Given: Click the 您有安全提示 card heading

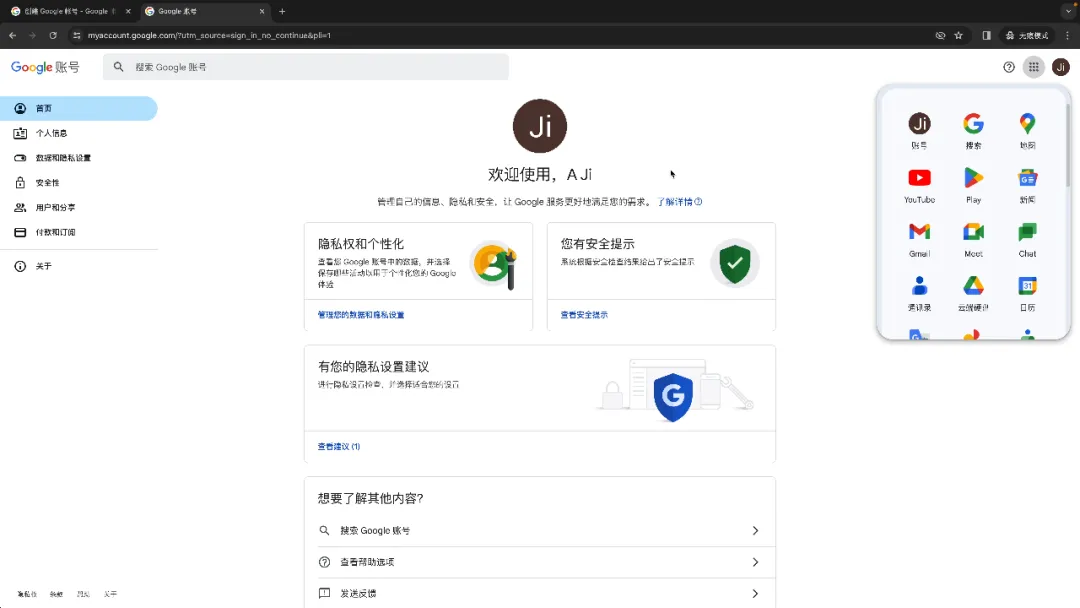Looking at the screenshot, I should (x=597, y=244).
